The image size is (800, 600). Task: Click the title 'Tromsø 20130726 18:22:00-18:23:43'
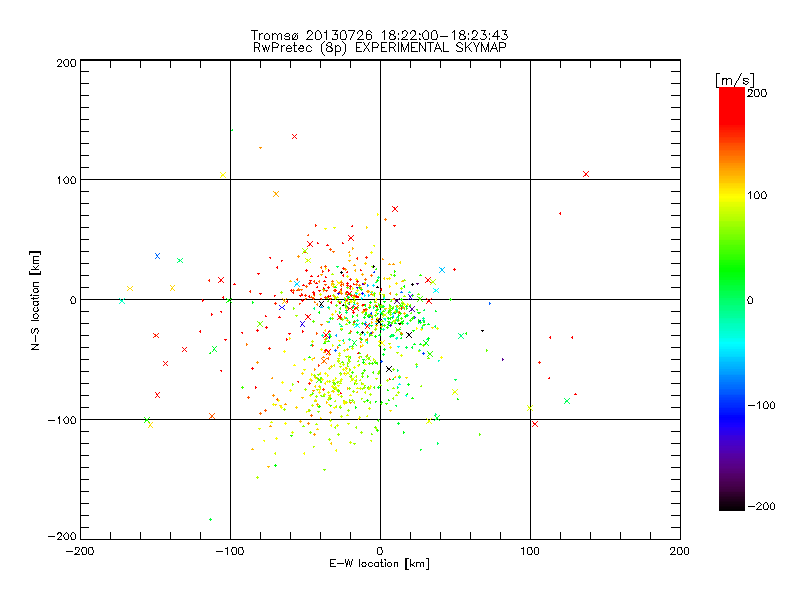[x=379, y=35]
